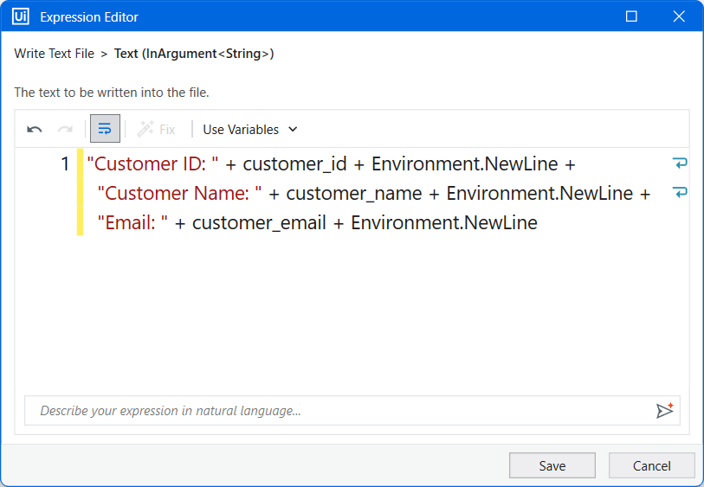Cancel the expression changes
The height and width of the screenshot is (487, 704).
tap(651, 465)
